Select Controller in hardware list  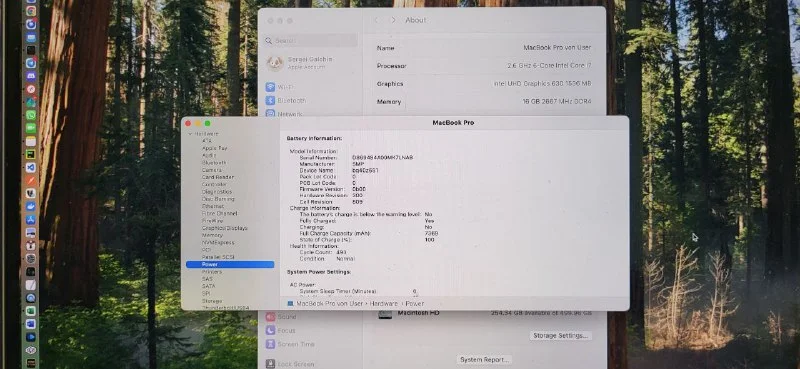tap(214, 184)
